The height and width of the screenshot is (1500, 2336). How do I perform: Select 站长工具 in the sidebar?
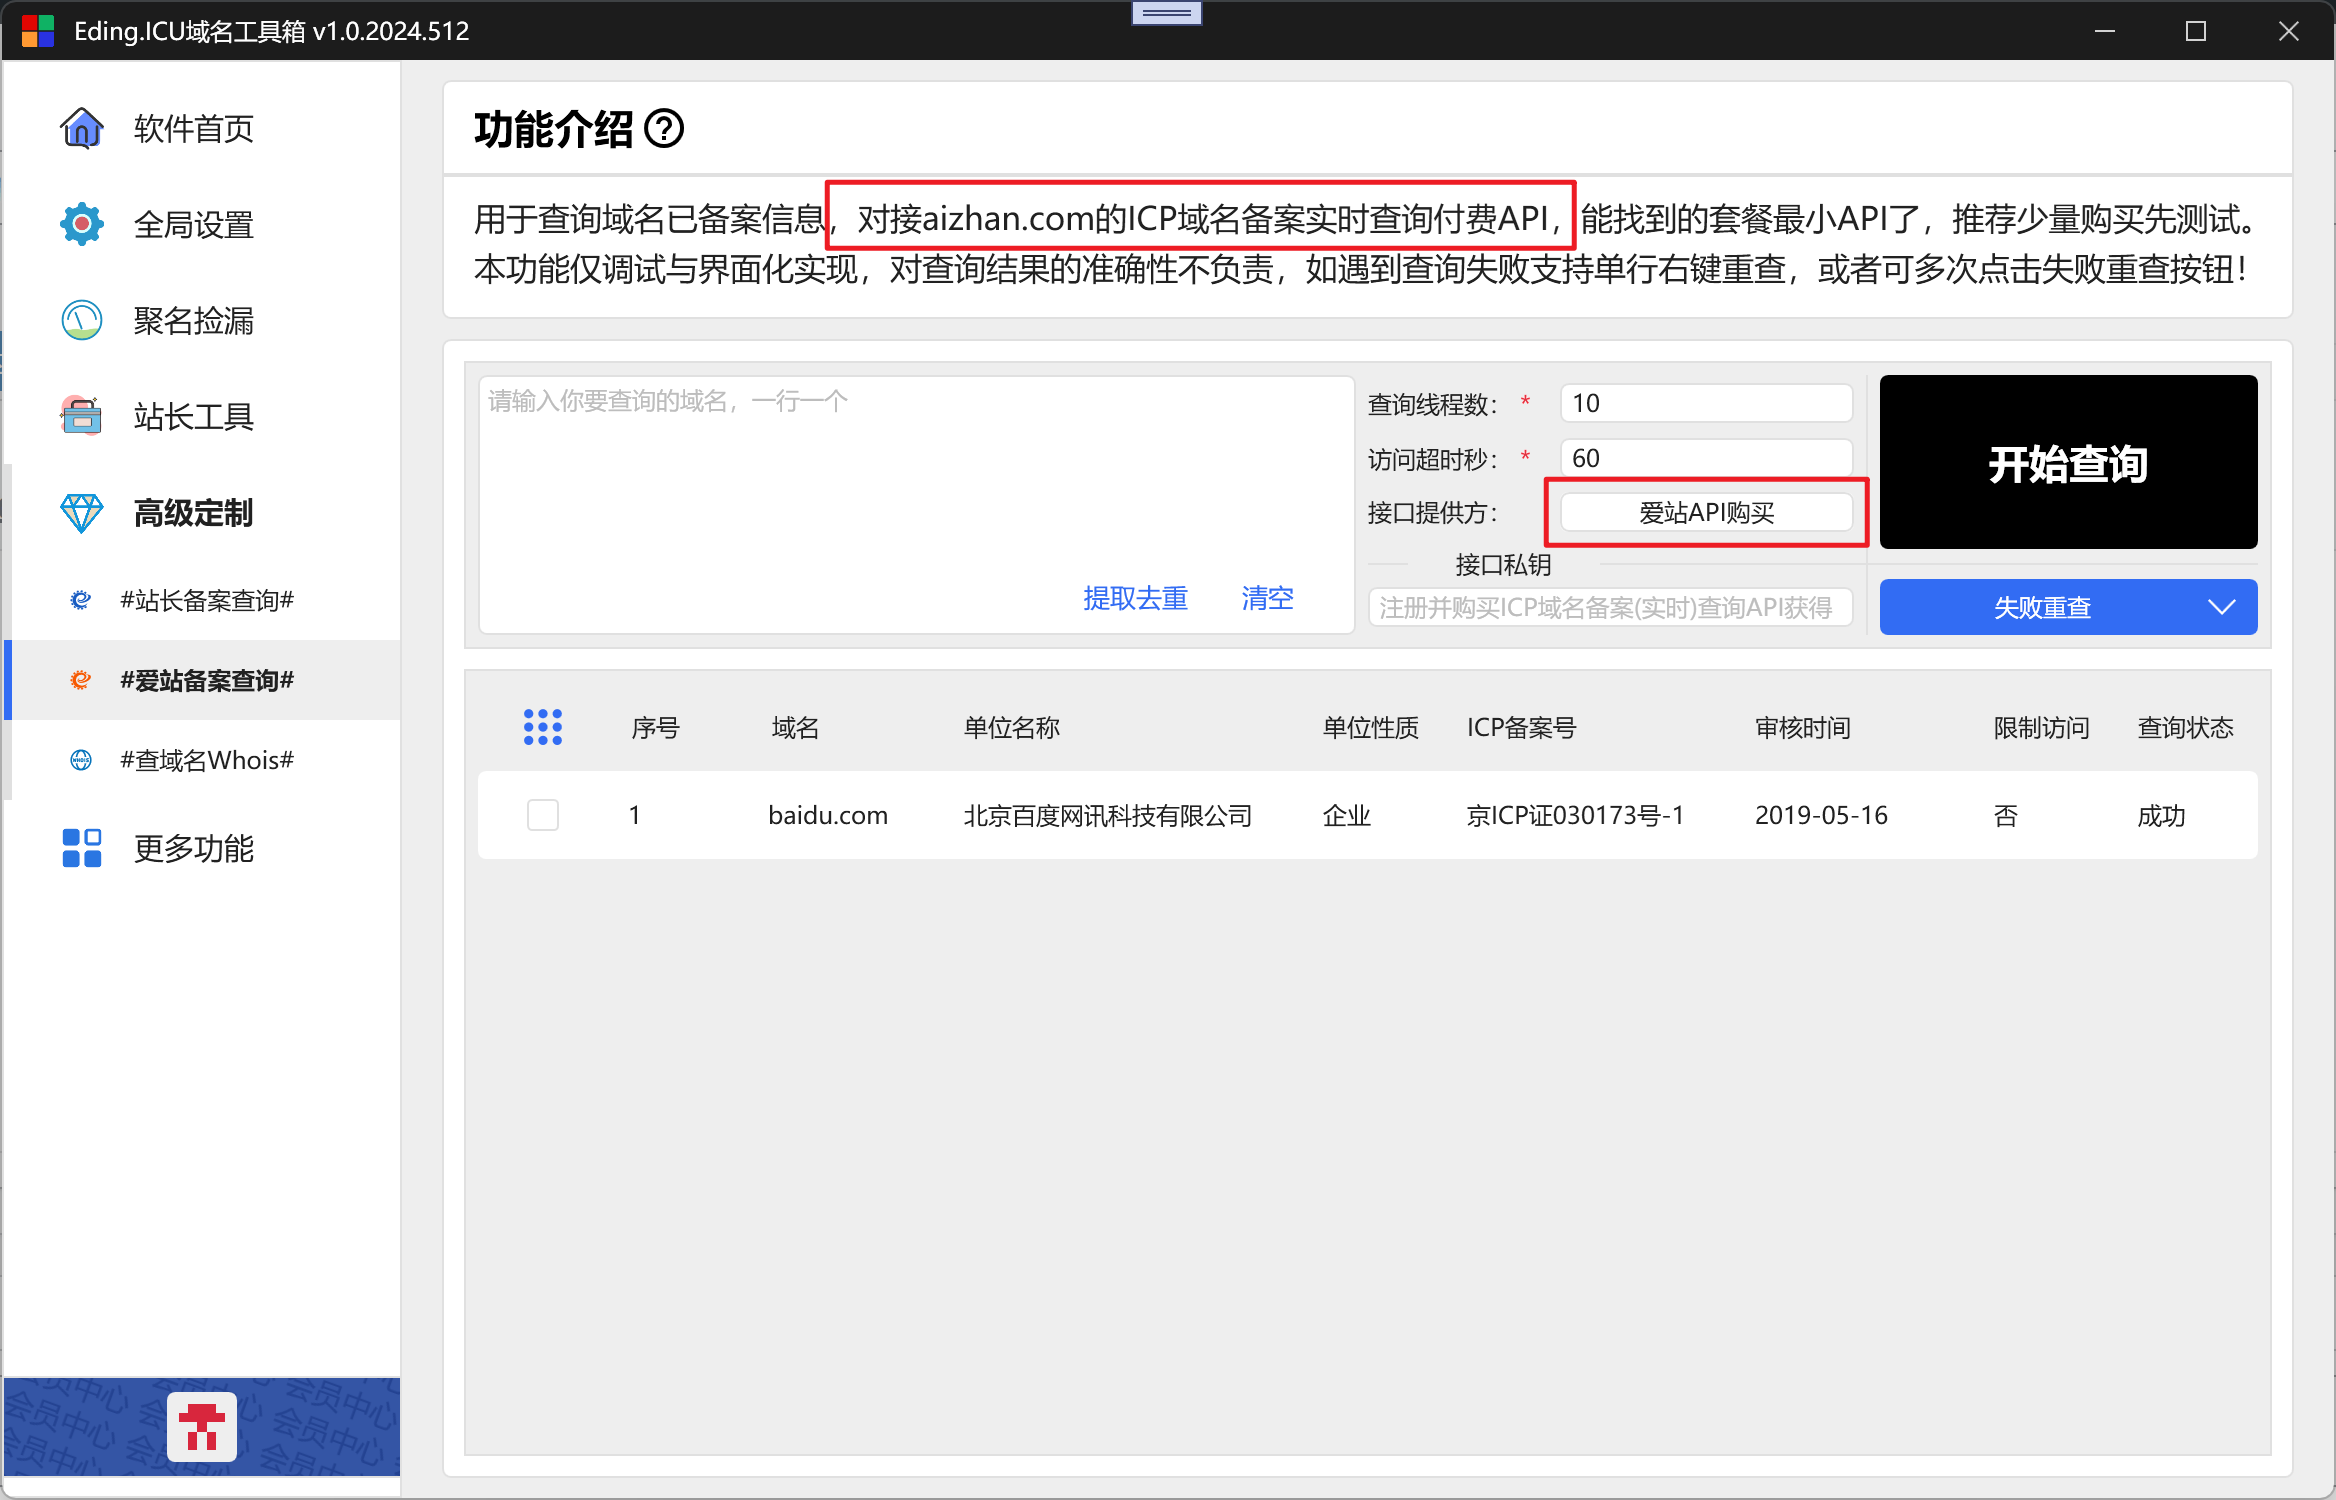202,416
